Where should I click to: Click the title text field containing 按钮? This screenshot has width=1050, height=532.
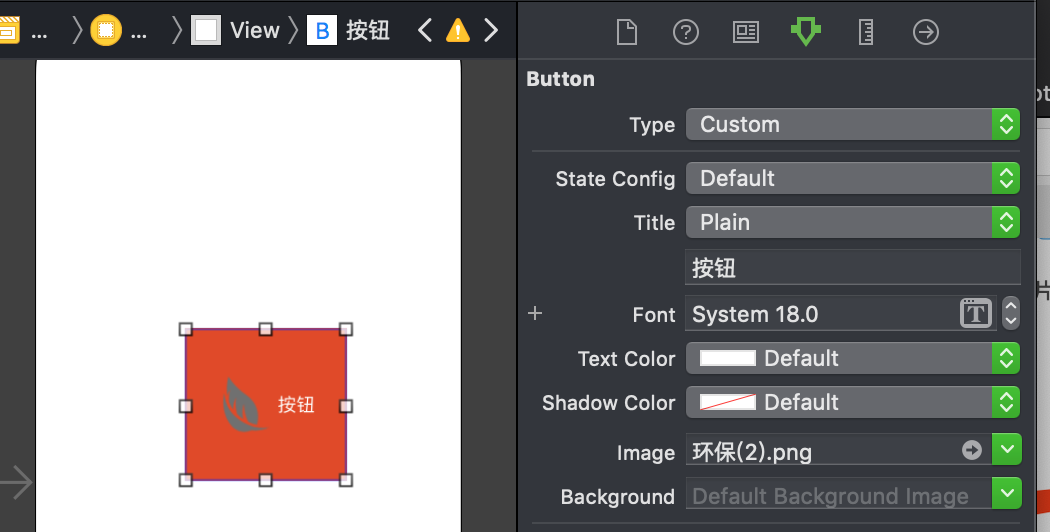852,268
